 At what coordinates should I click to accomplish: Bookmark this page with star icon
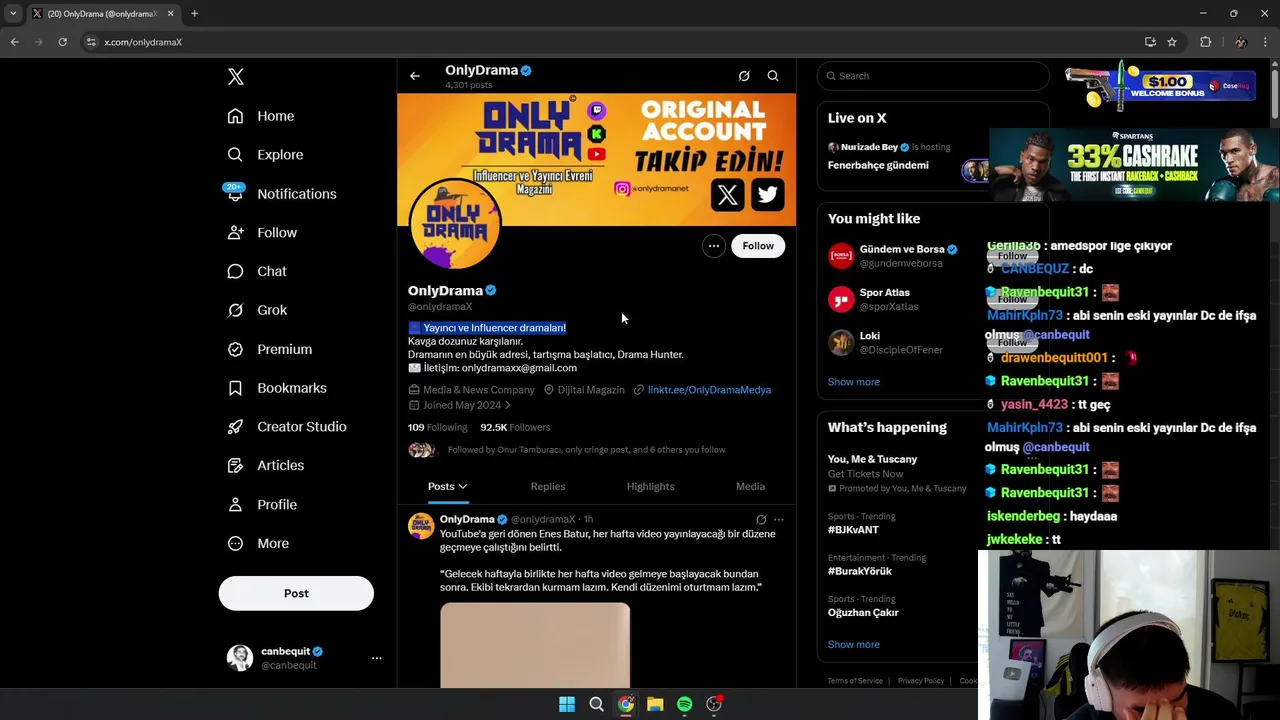(1172, 42)
